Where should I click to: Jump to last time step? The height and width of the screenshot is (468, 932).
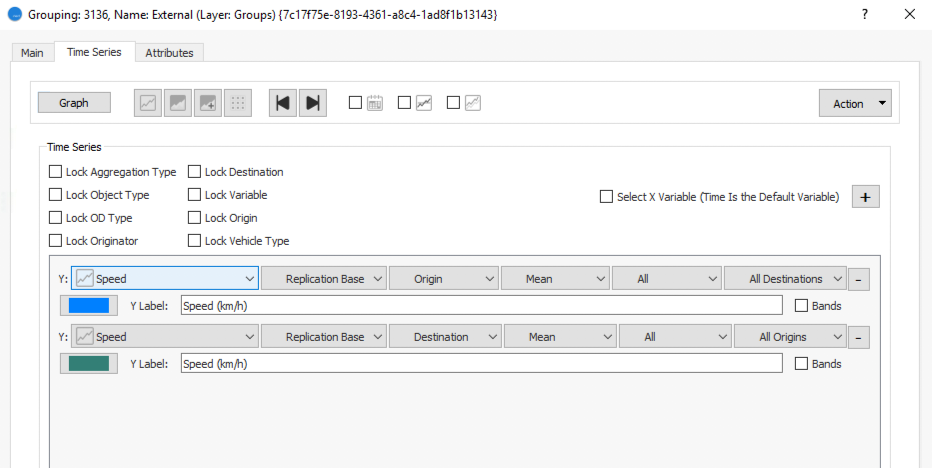tap(313, 103)
